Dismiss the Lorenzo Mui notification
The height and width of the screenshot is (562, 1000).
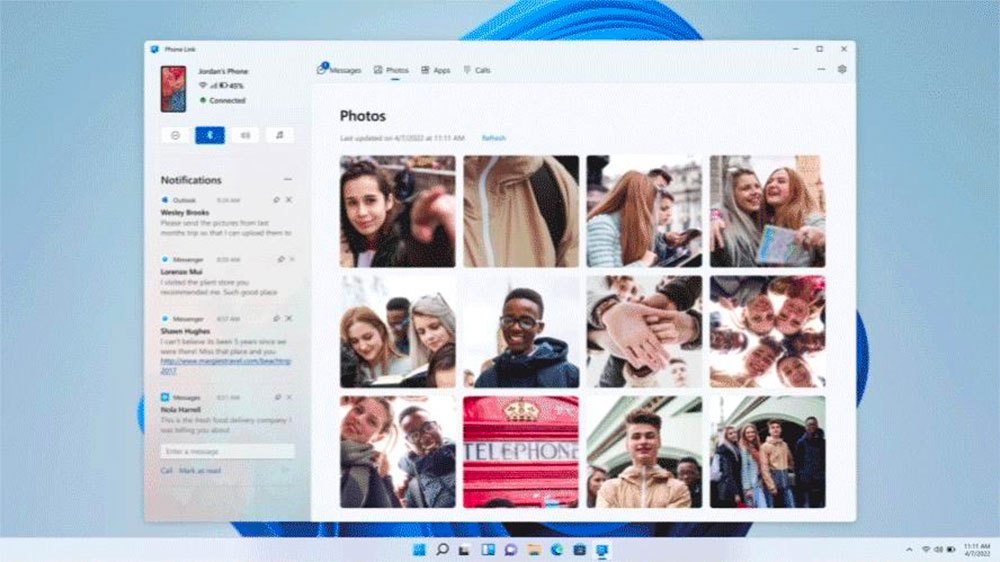pyautogui.click(x=292, y=260)
